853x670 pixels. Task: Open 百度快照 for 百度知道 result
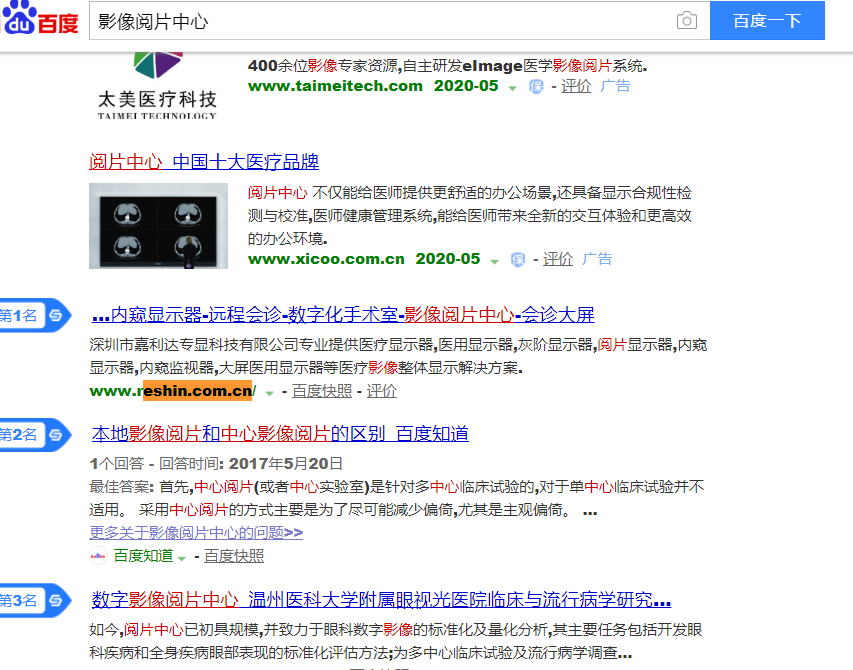point(234,556)
